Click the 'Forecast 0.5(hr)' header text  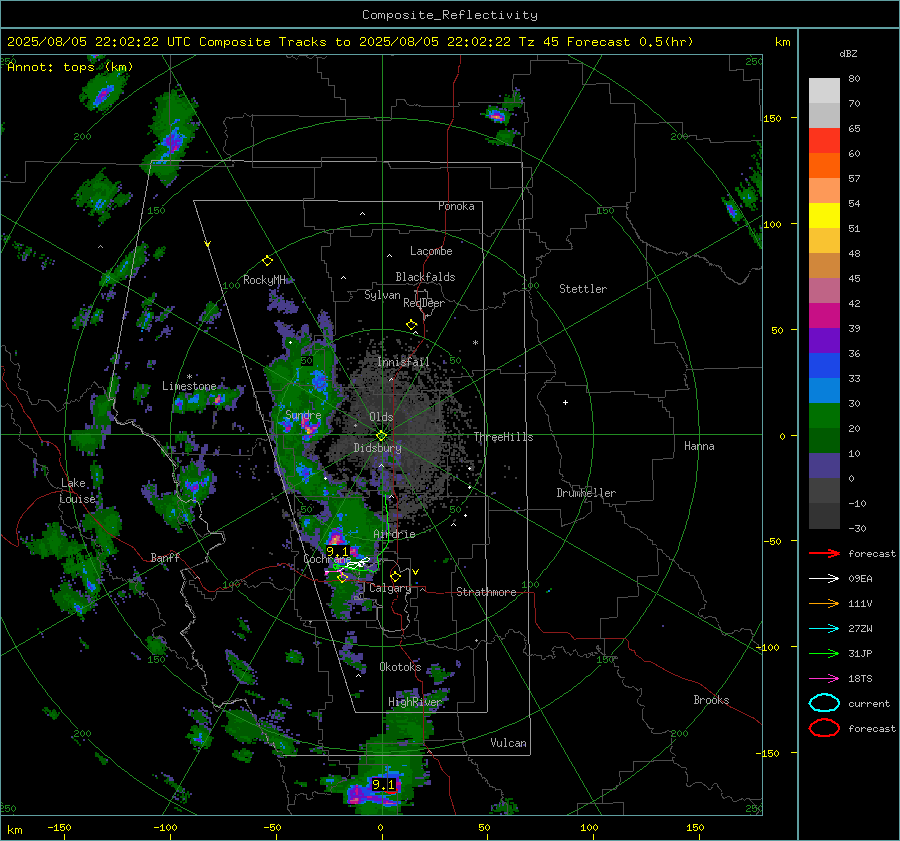tap(630, 42)
